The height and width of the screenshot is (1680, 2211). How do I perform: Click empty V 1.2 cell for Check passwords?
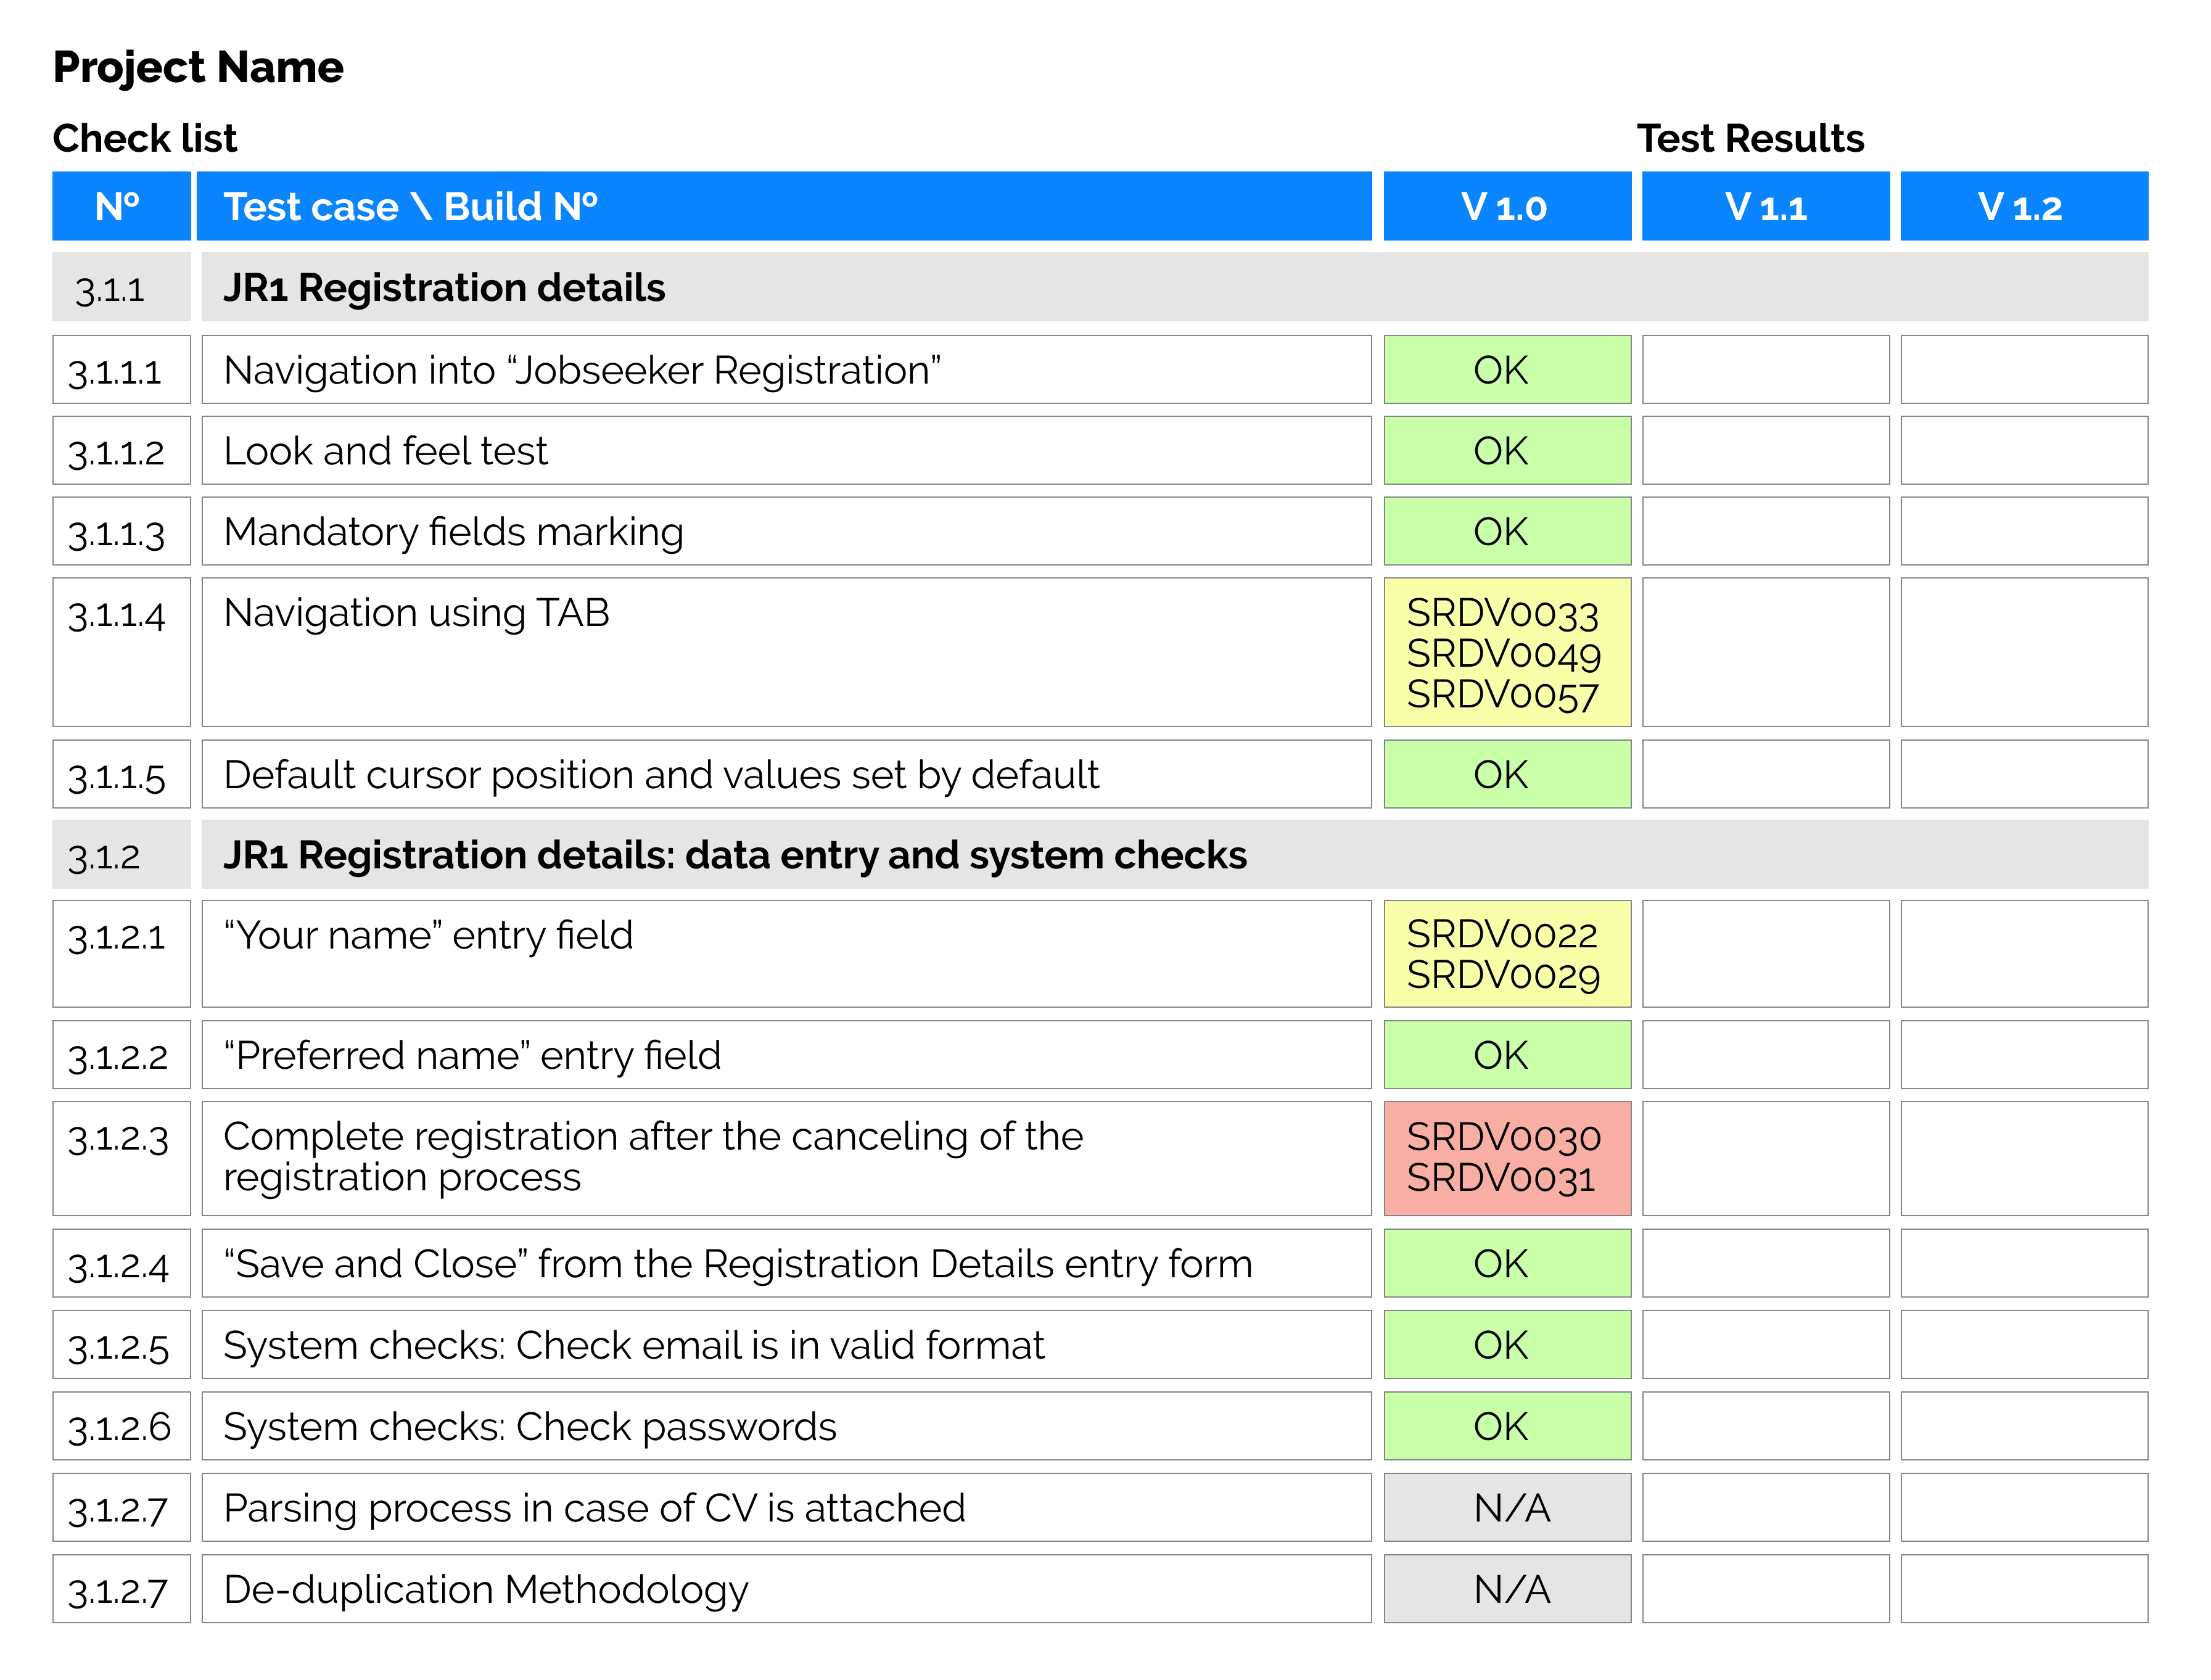2023,1426
